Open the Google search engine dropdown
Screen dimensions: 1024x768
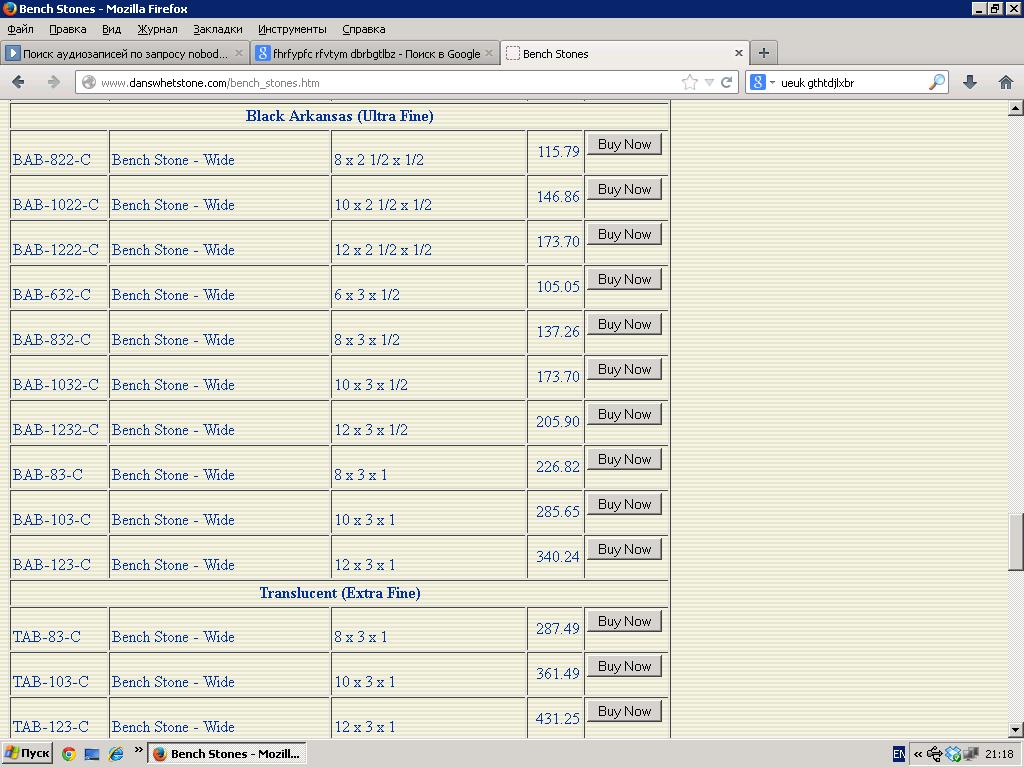[762, 83]
